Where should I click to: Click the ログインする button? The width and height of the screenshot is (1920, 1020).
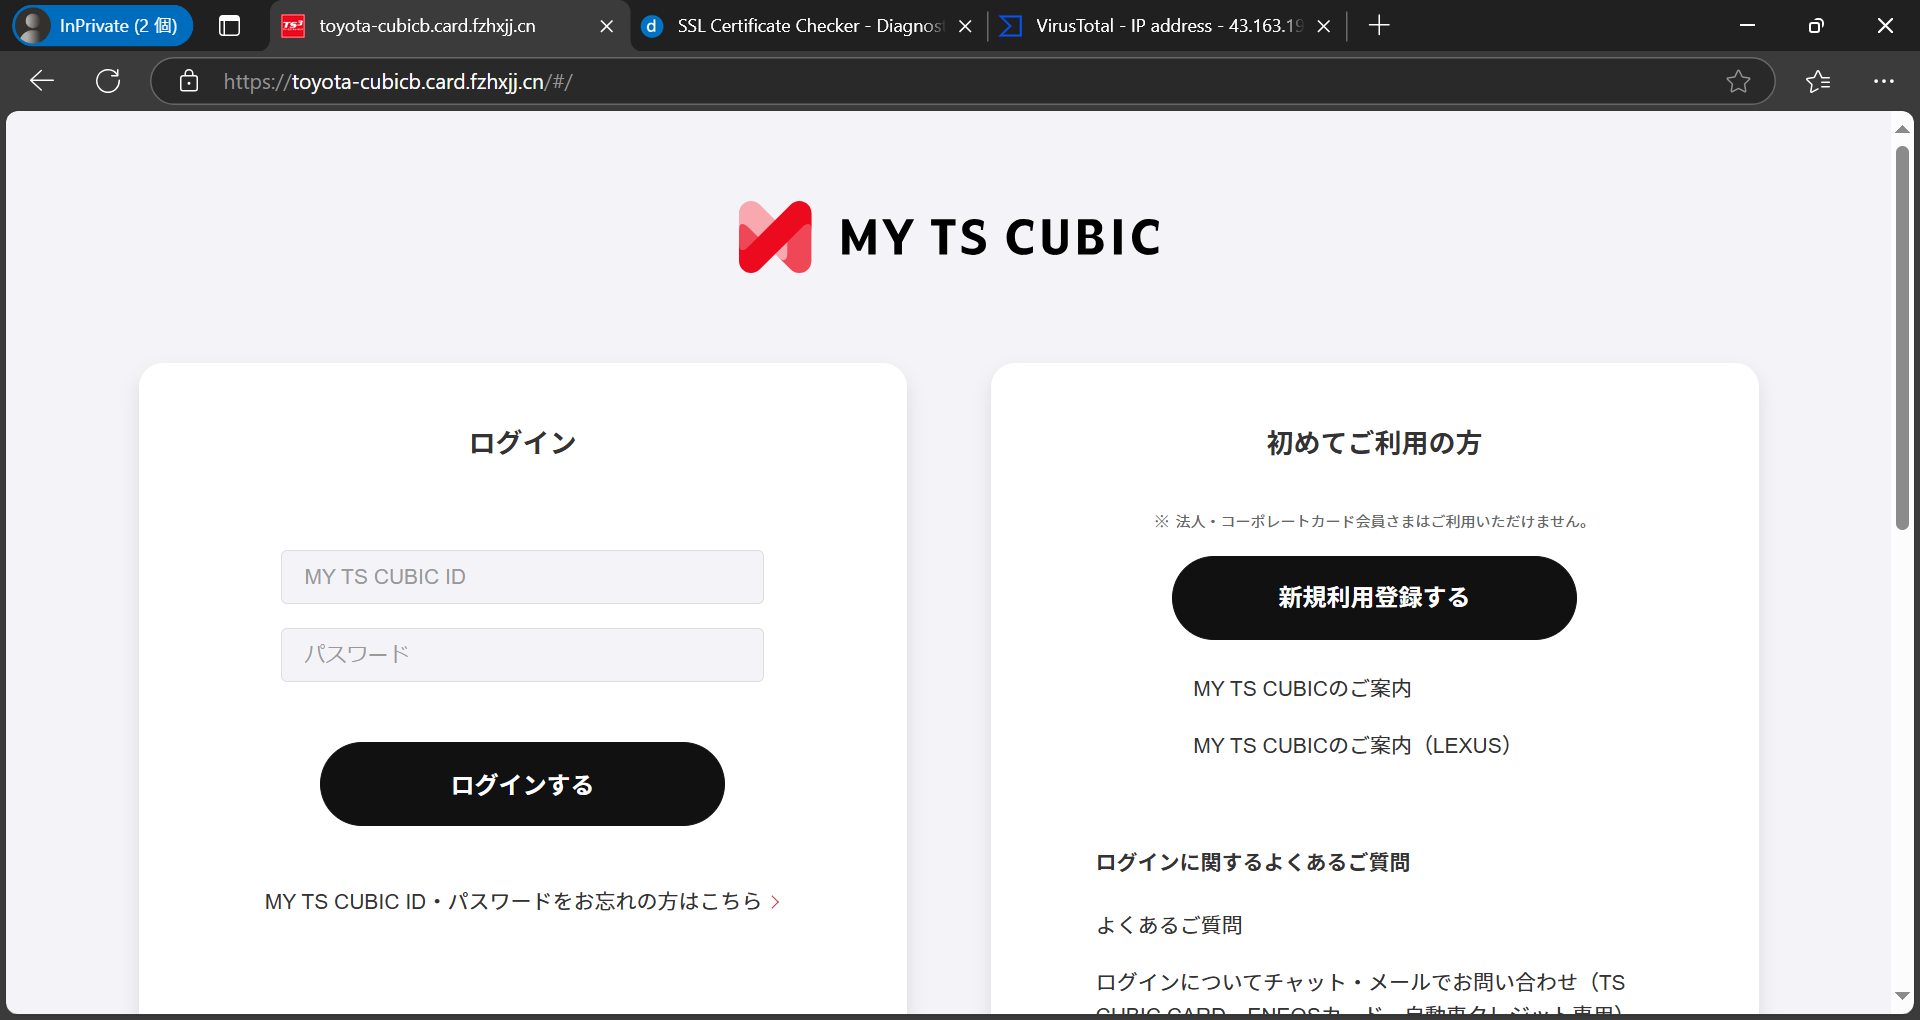coord(522,784)
